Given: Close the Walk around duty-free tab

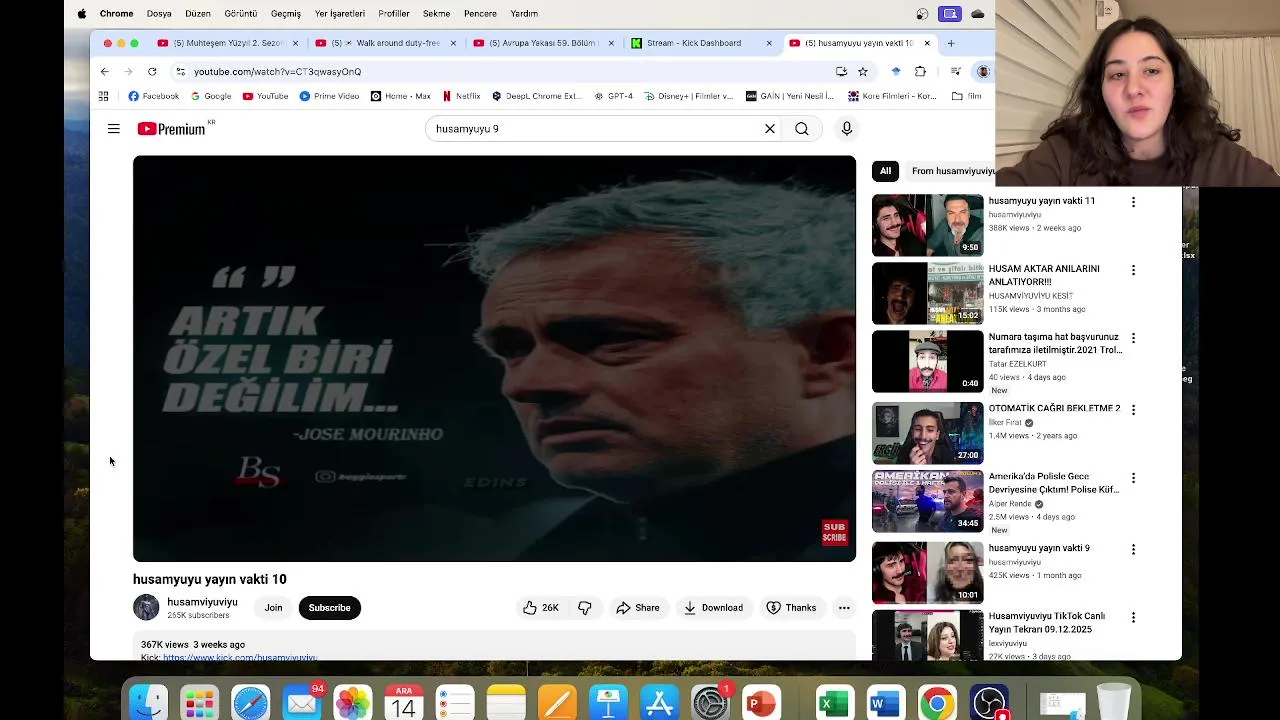Looking at the screenshot, I should [453, 43].
